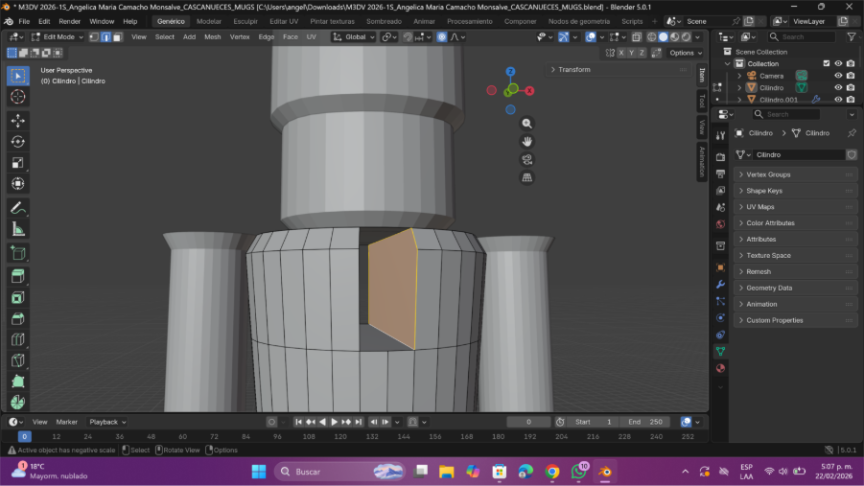Enable face select mode
864x486 pixels.
click(117, 37)
